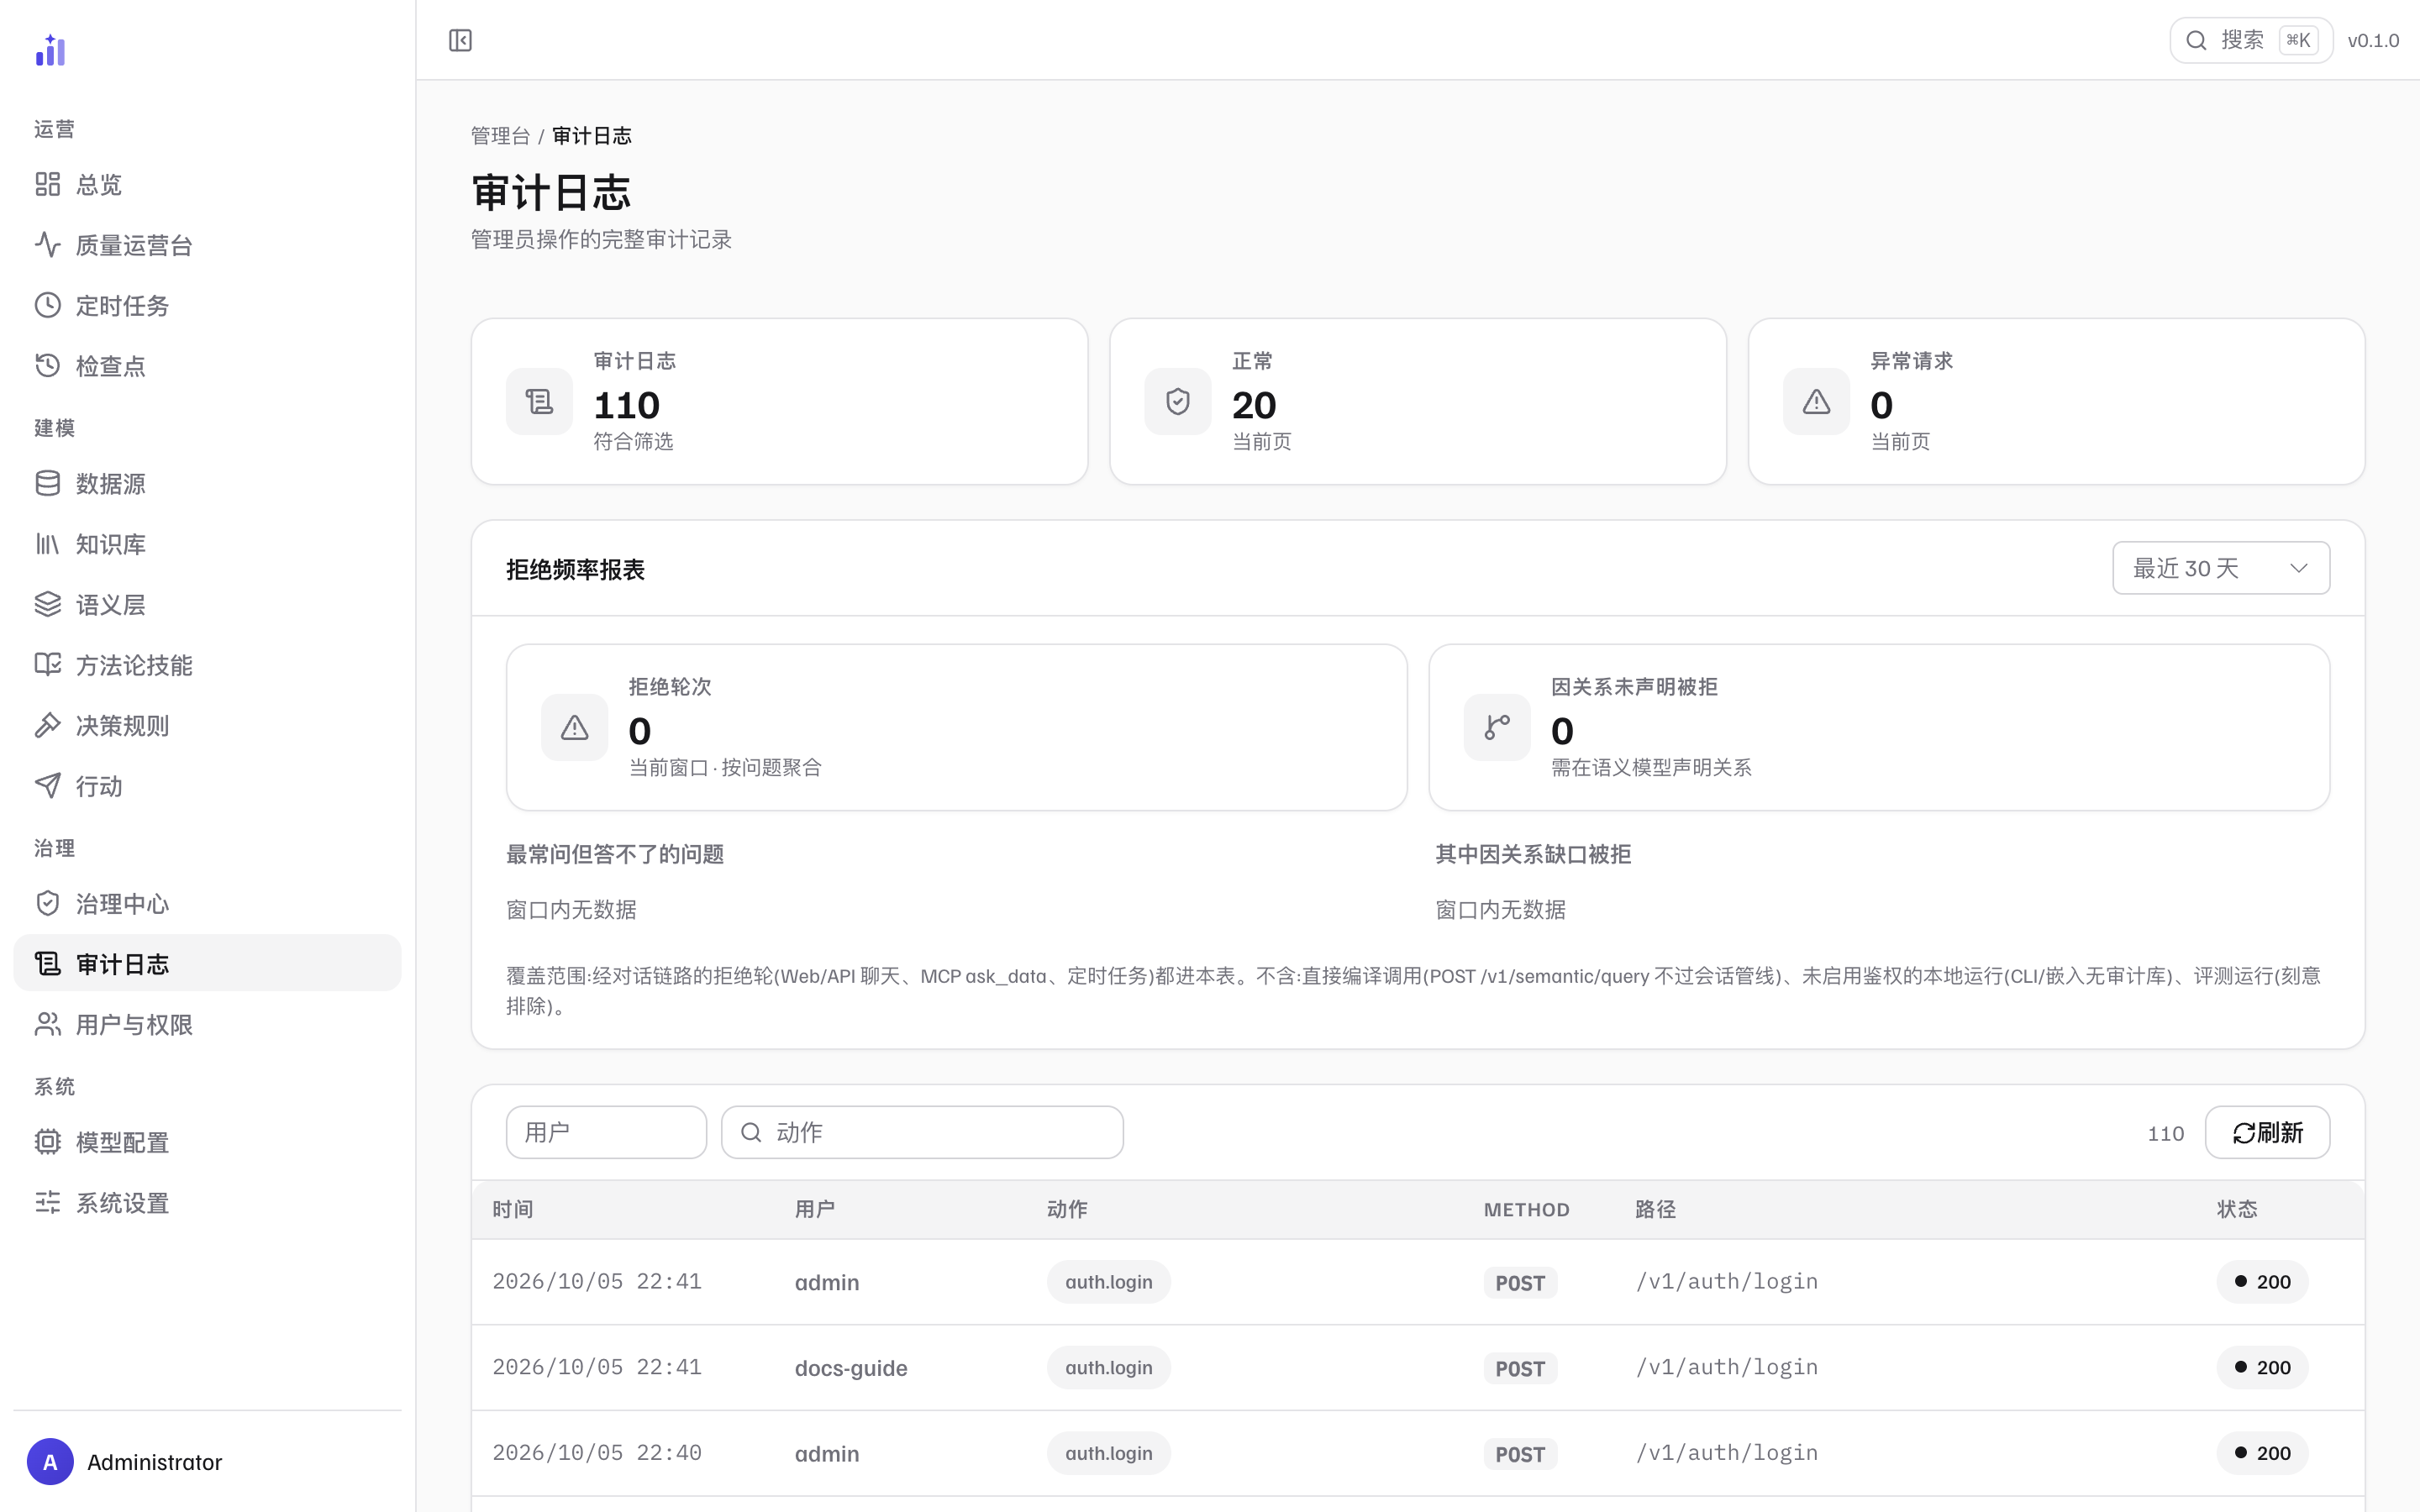Click auth.login tag in the docs-guide row
2420x1512 pixels.
tap(1108, 1368)
